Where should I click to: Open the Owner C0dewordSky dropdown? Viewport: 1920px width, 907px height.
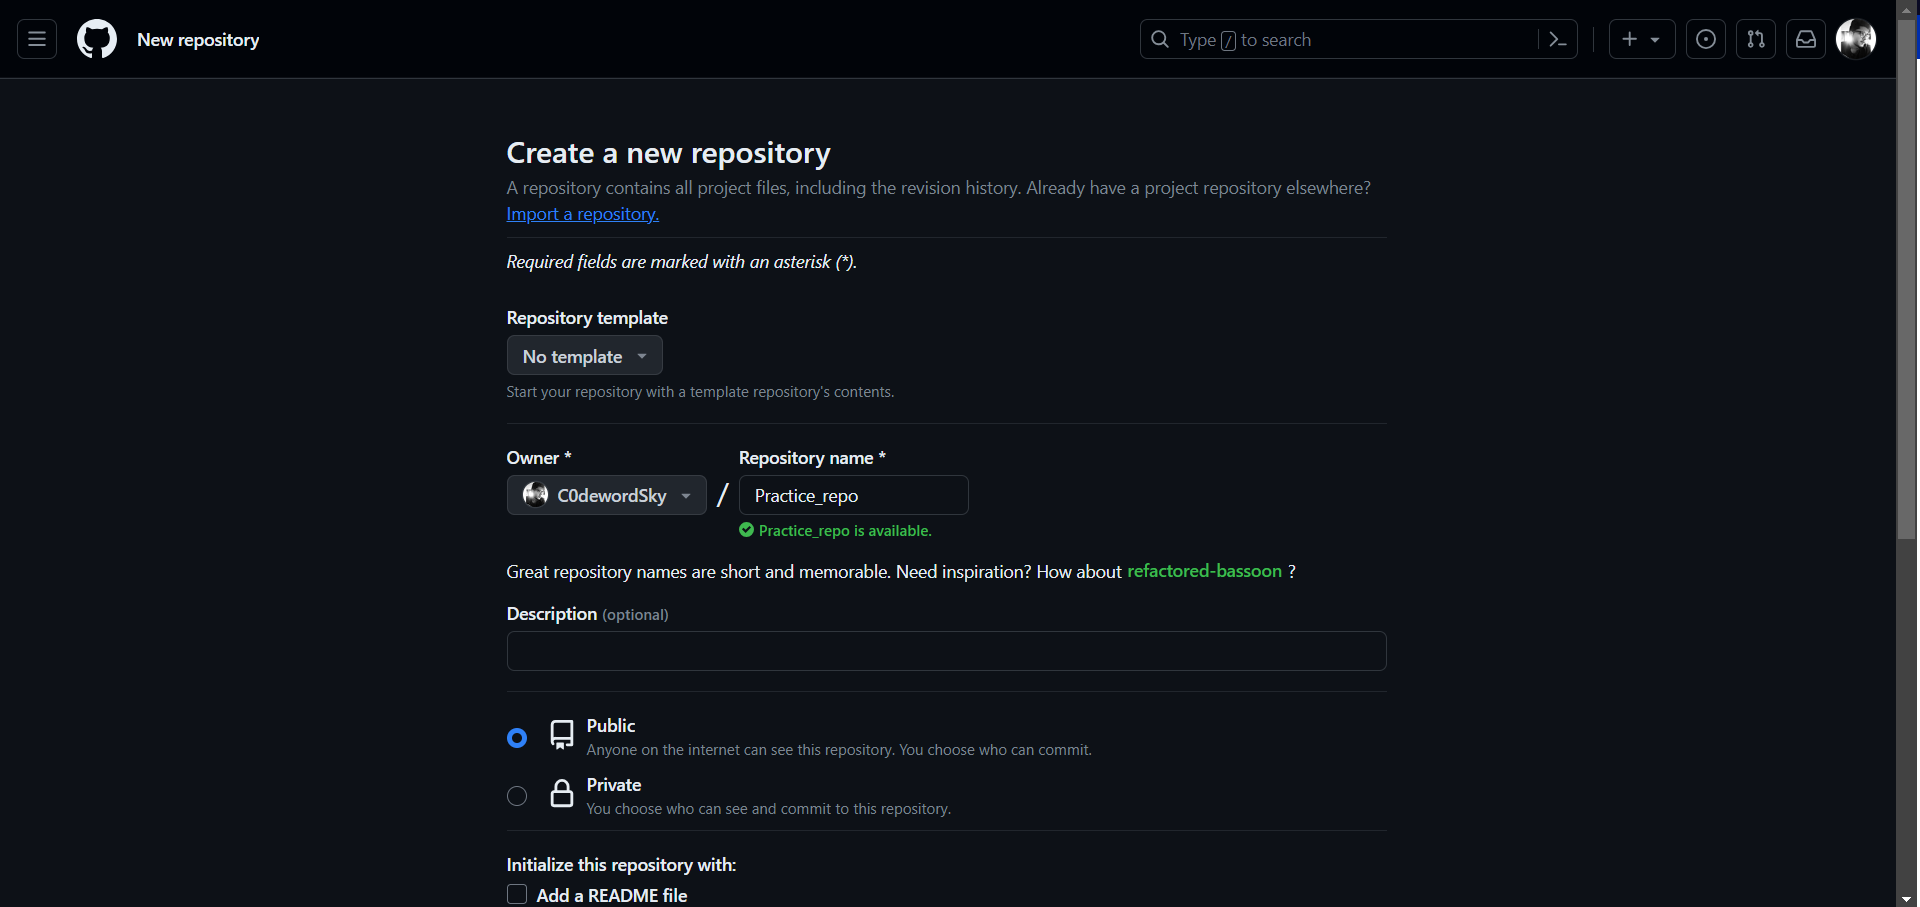607,495
